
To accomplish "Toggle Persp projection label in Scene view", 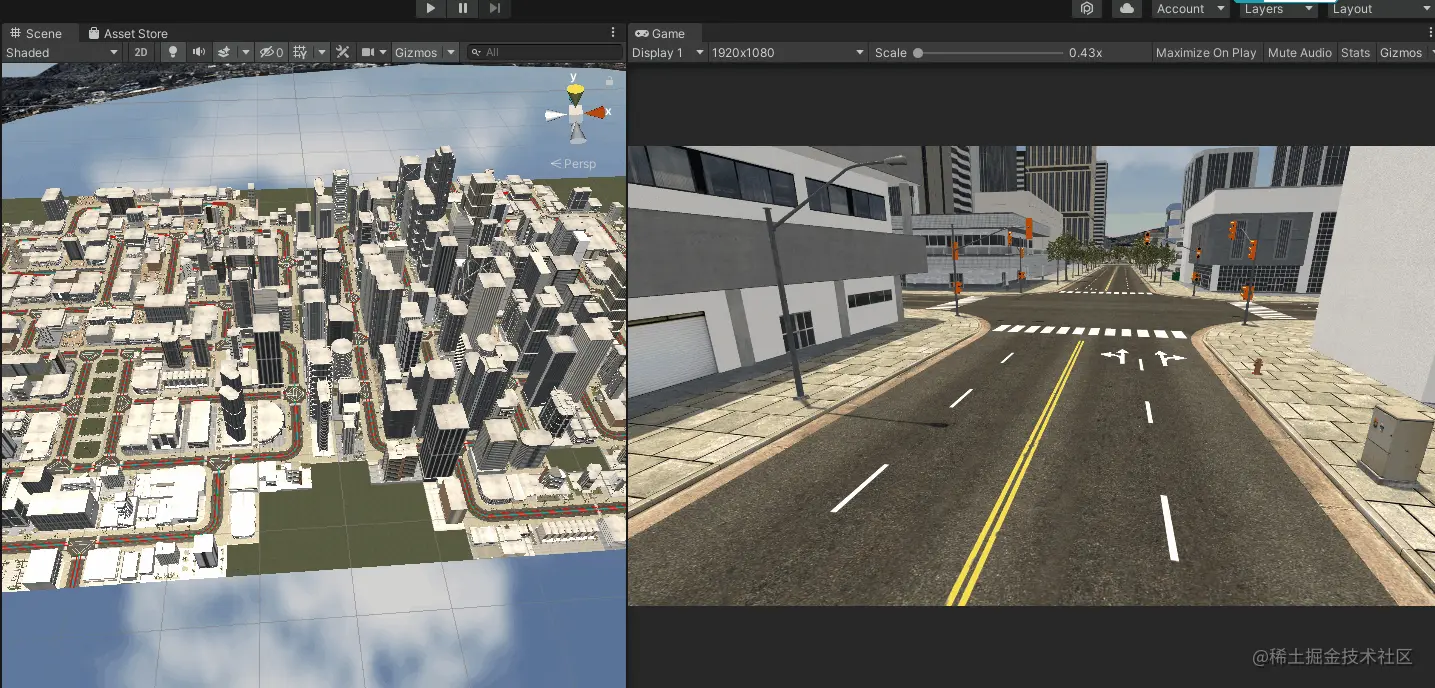I will 573,163.
